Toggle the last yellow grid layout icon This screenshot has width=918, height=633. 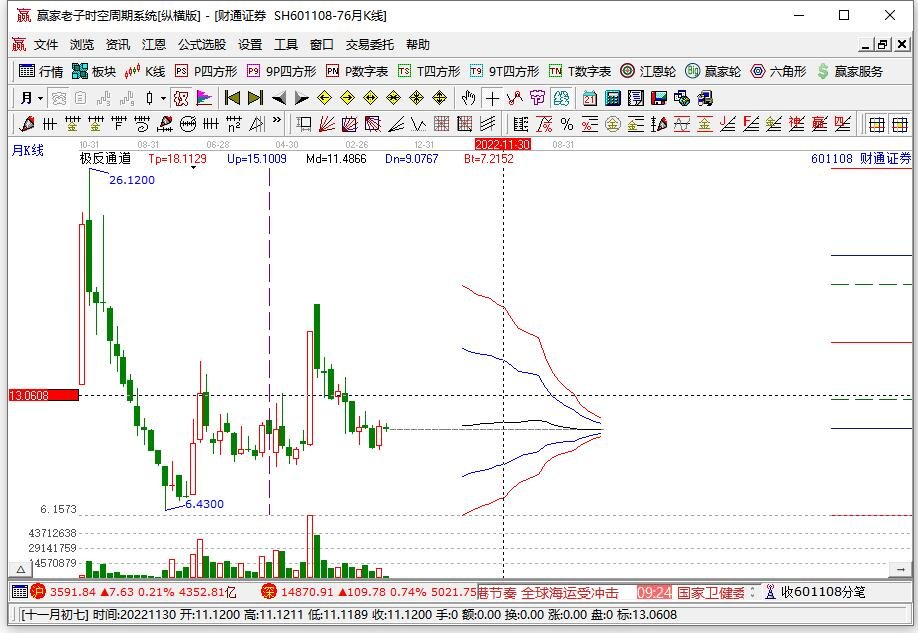[900, 124]
